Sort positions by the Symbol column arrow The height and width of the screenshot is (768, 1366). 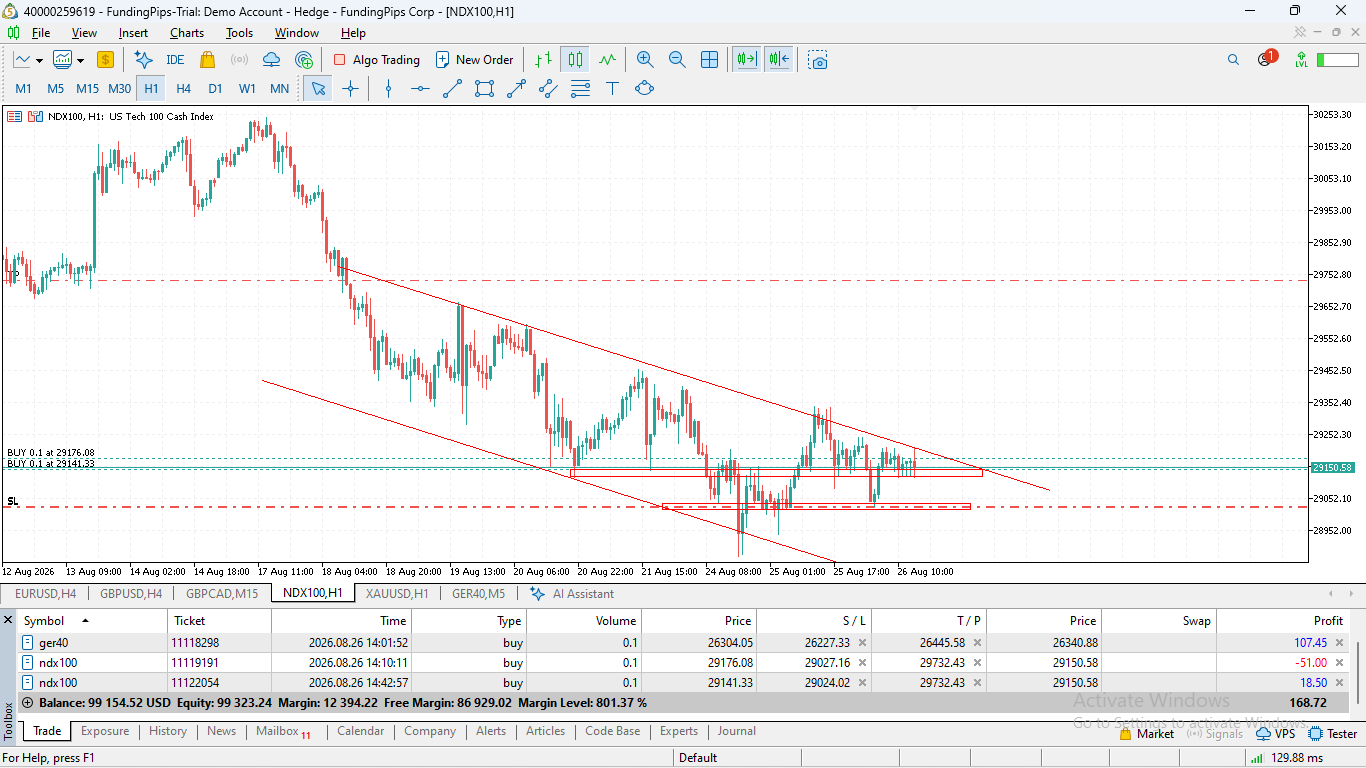[x=85, y=621]
